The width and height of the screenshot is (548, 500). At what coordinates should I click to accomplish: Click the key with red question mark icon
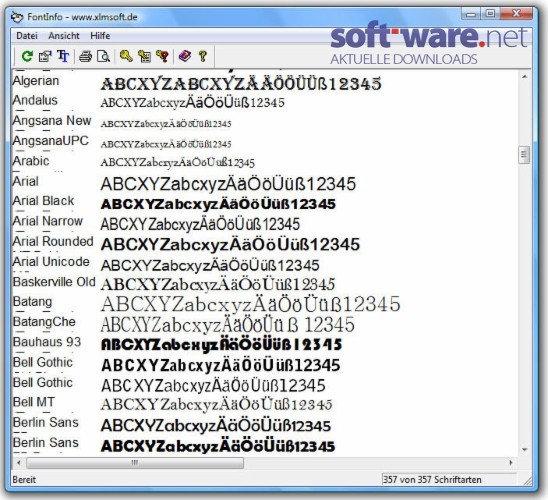point(163,56)
